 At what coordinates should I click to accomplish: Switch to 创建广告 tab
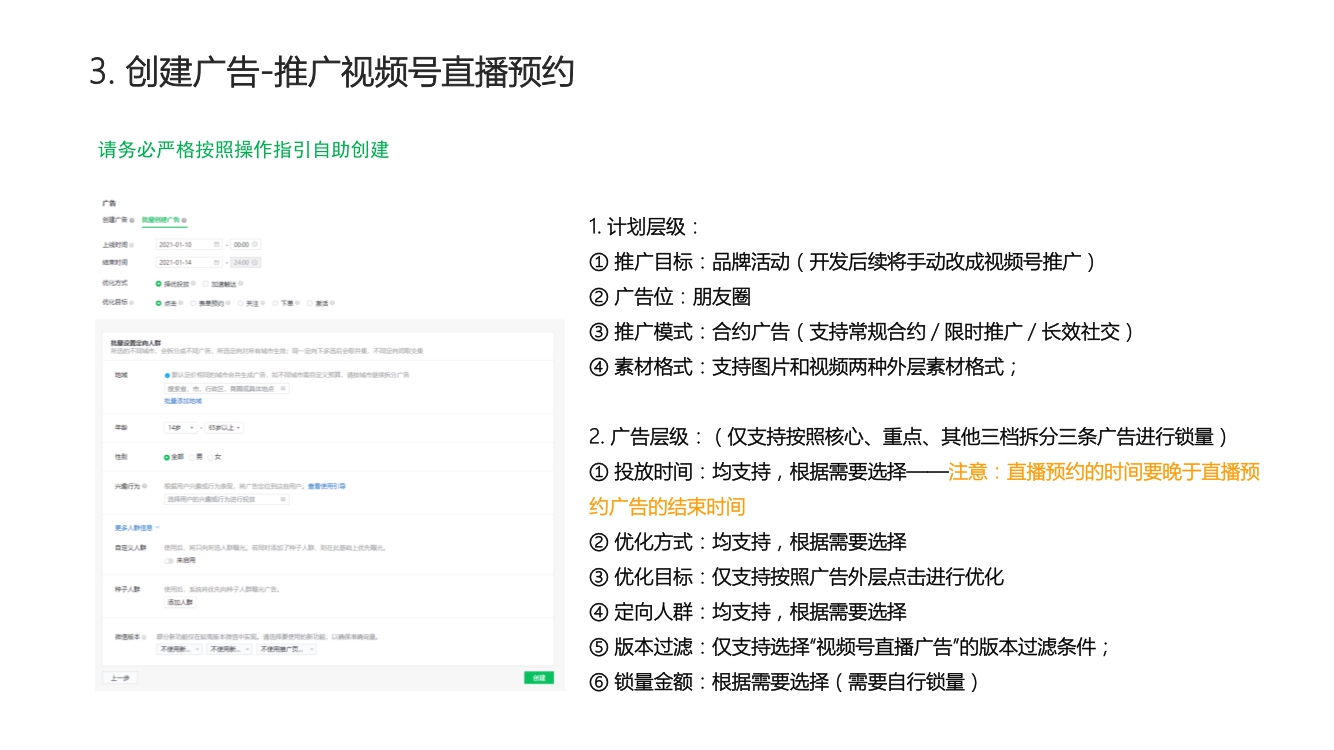pos(113,220)
